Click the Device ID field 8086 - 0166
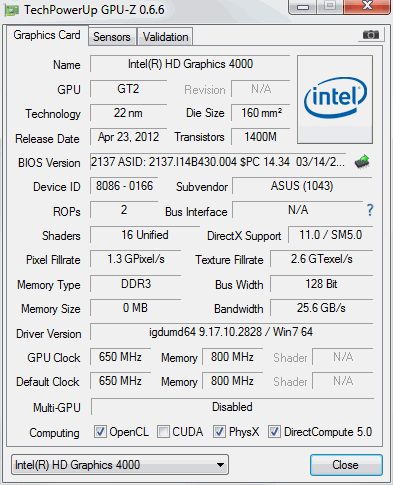The height and width of the screenshot is (485, 393). coord(124,186)
